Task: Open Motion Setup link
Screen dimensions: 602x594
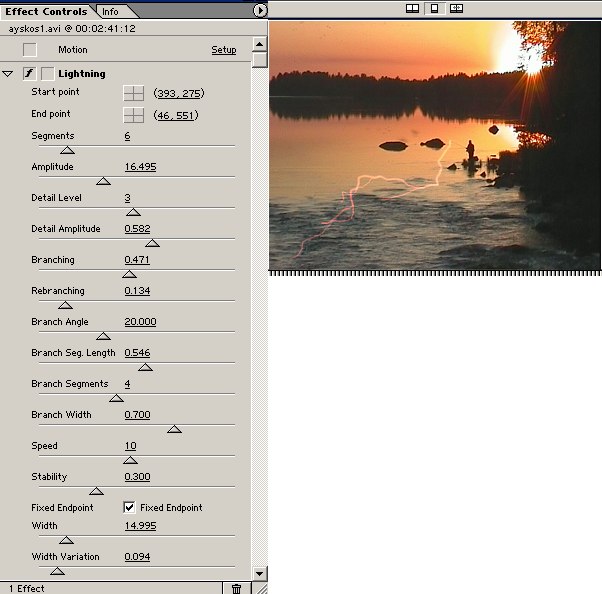Action: 224,50
